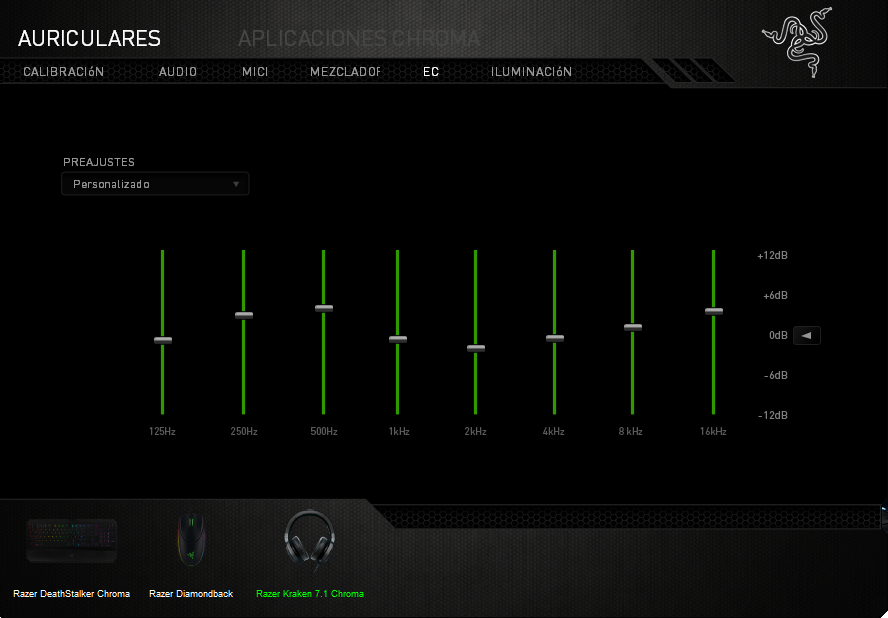Click the +6dB scale label
Image resolution: width=888 pixels, height=618 pixels.
[x=775, y=295]
